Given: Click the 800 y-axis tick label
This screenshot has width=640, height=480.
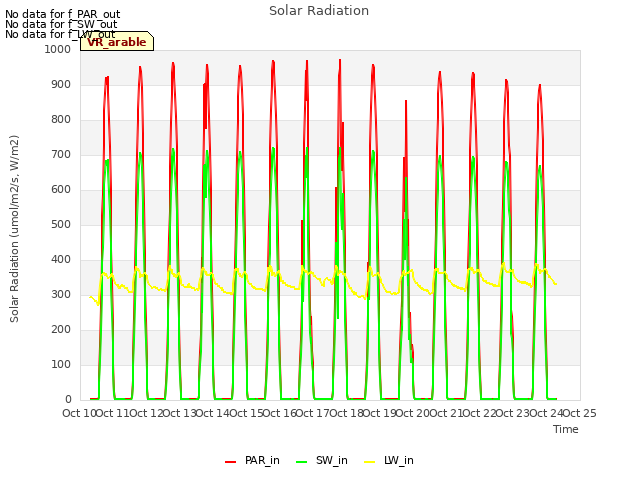Looking at the screenshot, I should [x=61, y=120].
